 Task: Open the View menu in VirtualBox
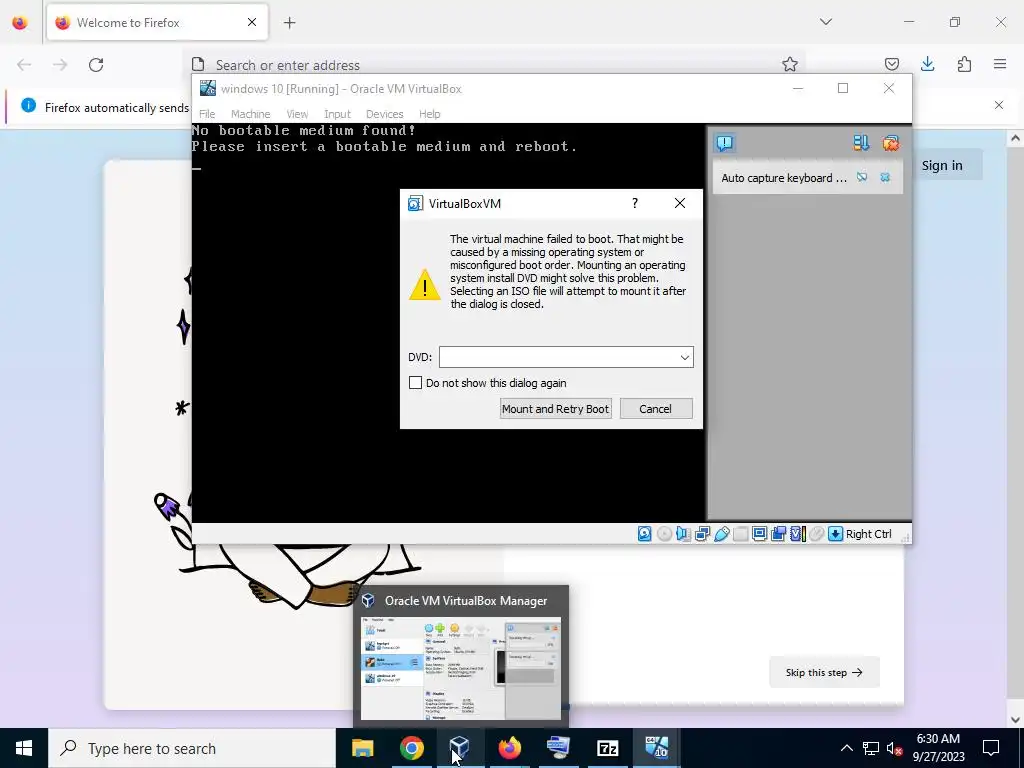pyautogui.click(x=297, y=114)
